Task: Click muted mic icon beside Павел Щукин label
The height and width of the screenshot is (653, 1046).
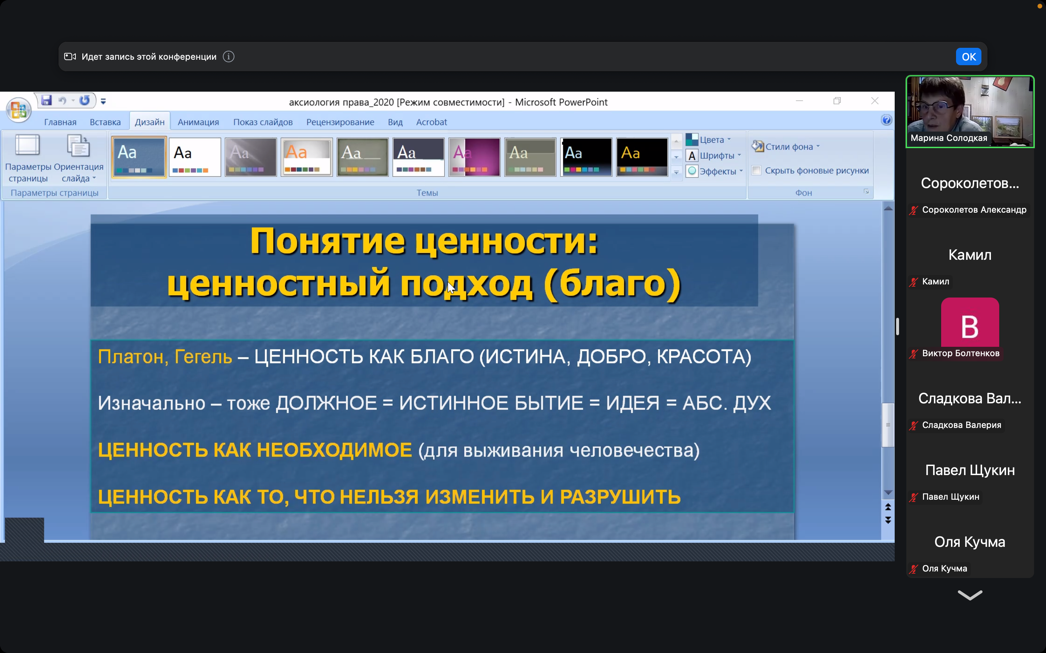Action: coord(914,497)
